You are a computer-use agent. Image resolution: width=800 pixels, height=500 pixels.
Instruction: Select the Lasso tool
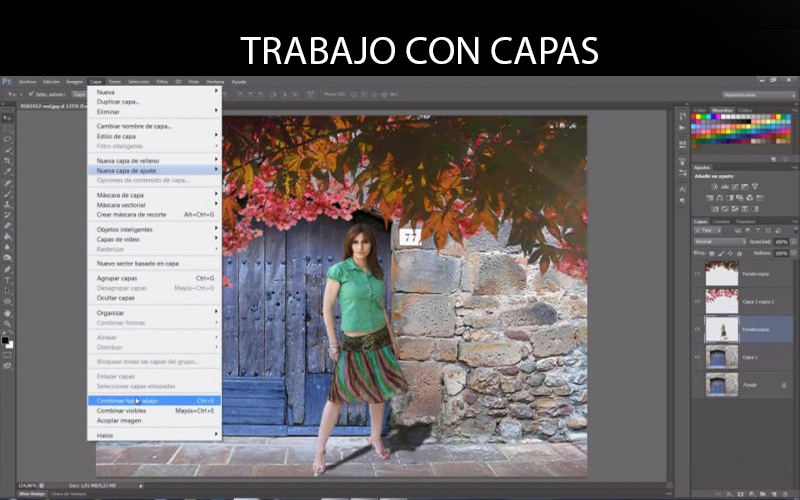coord(7,139)
